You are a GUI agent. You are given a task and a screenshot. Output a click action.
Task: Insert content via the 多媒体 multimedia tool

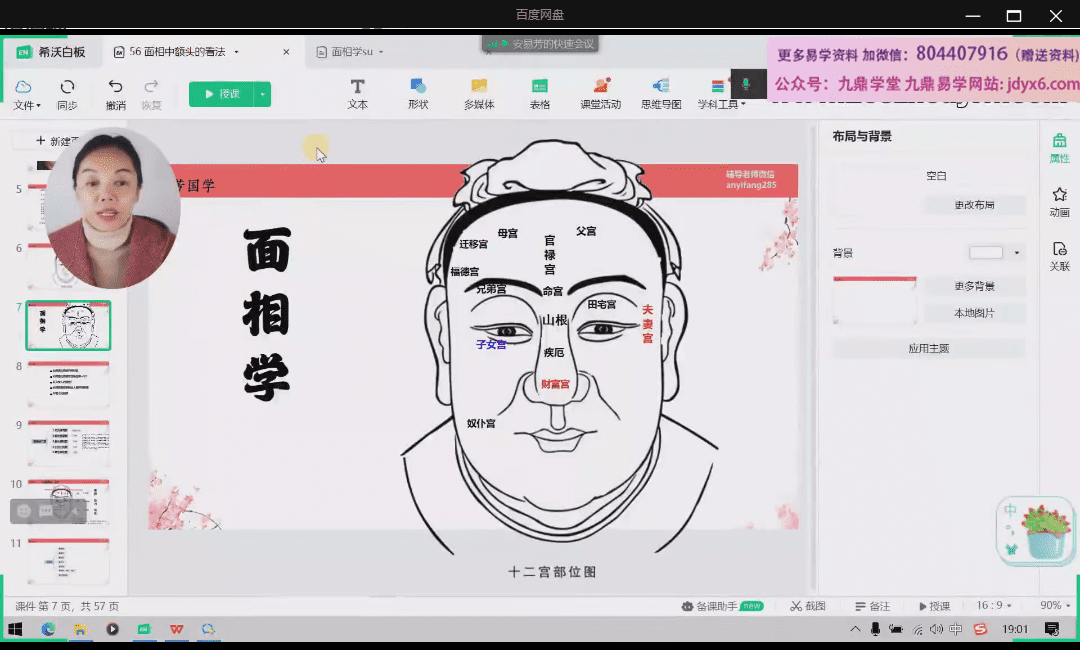(x=479, y=94)
